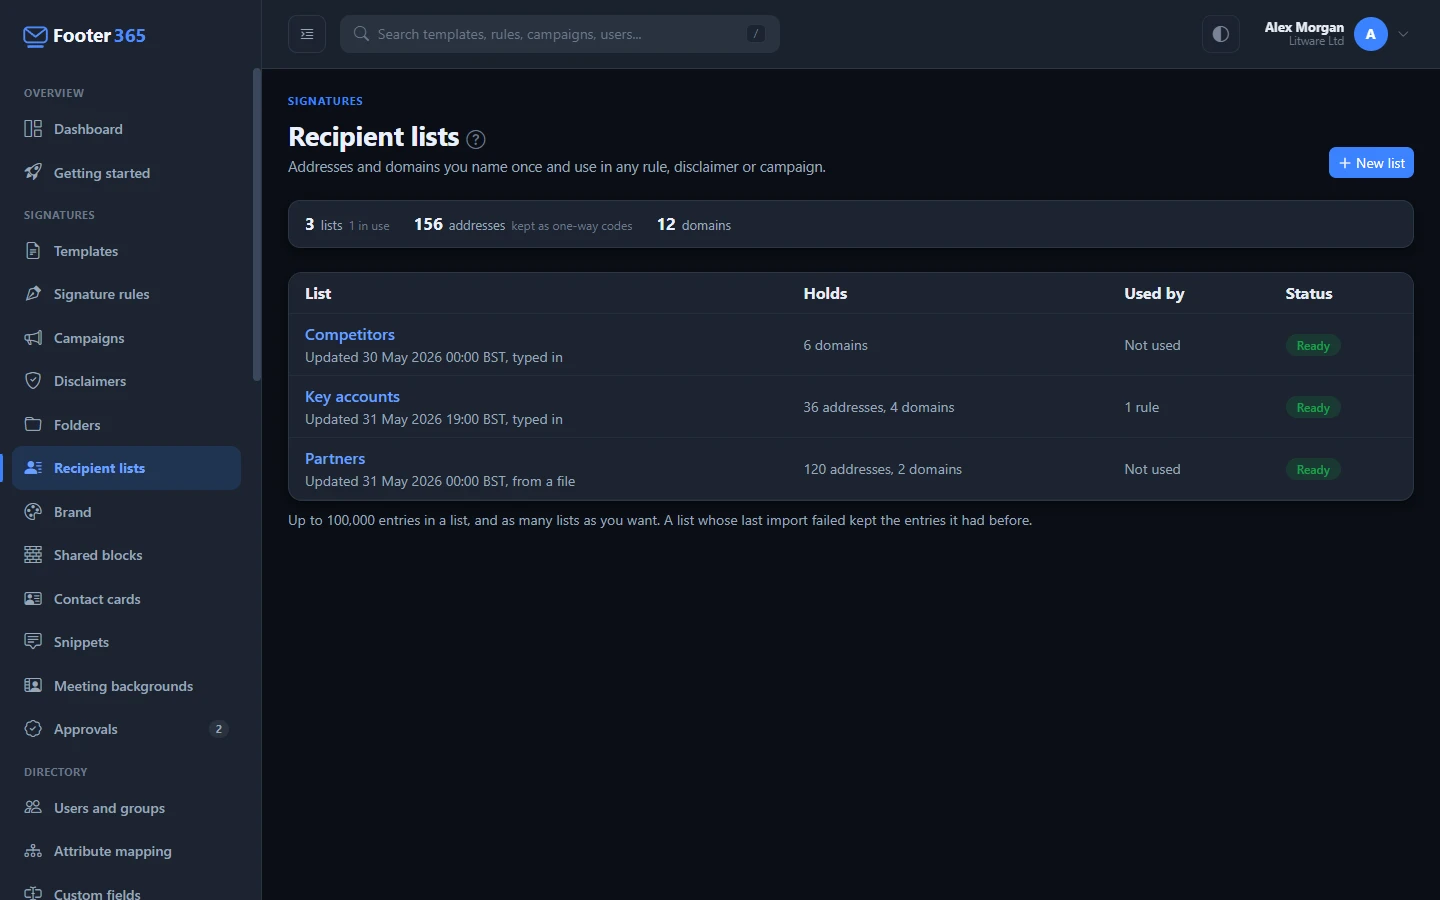Click the New list button
The width and height of the screenshot is (1440, 900).
pos(1371,163)
